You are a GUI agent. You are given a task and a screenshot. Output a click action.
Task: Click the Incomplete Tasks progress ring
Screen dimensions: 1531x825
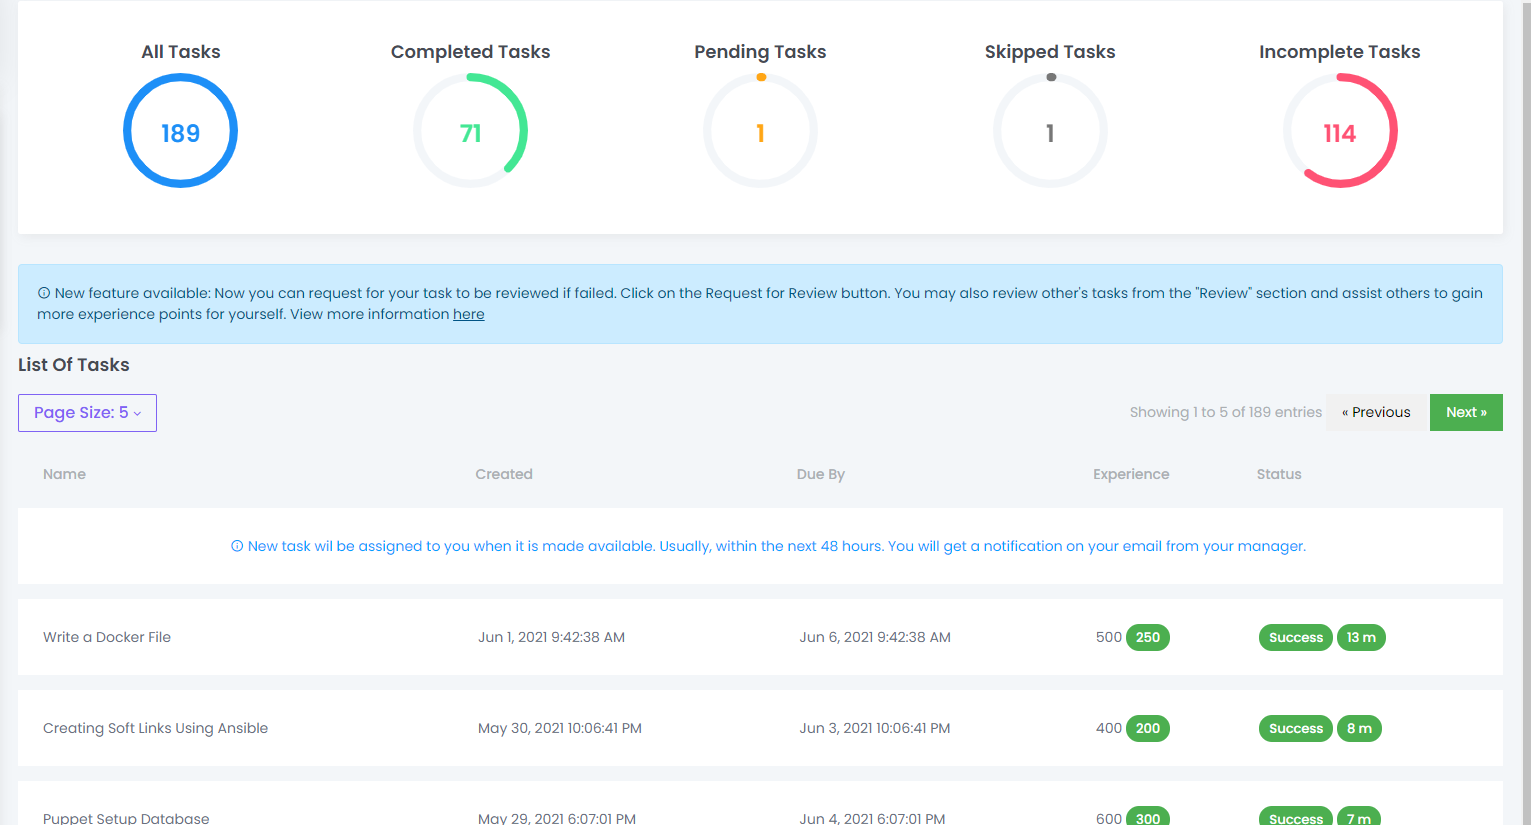click(x=1339, y=131)
